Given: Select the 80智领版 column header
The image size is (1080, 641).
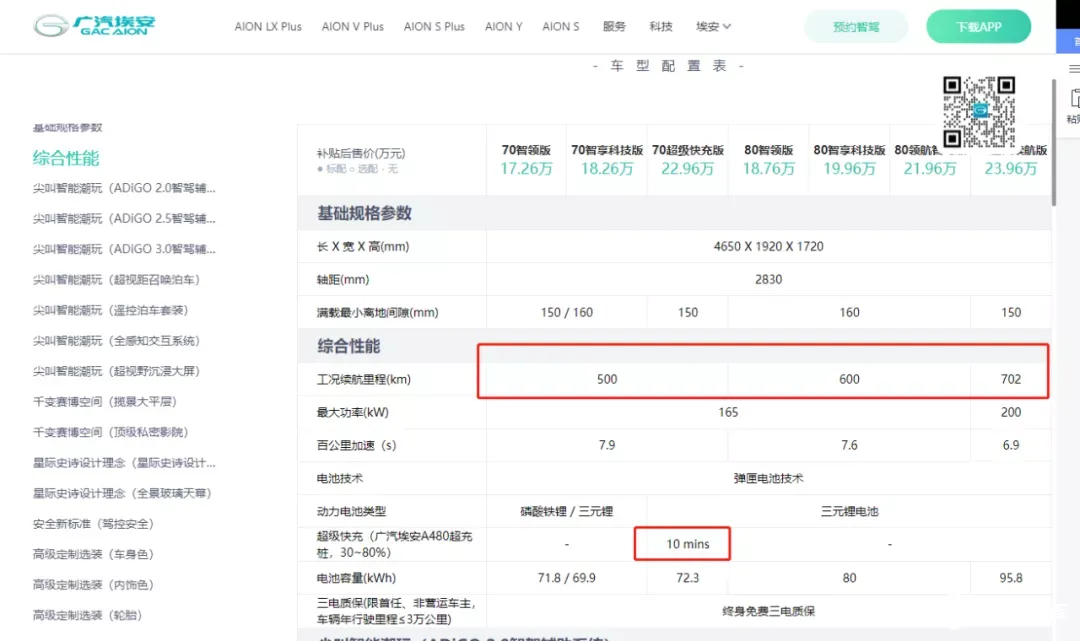Looking at the screenshot, I should [x=769, y=150].
